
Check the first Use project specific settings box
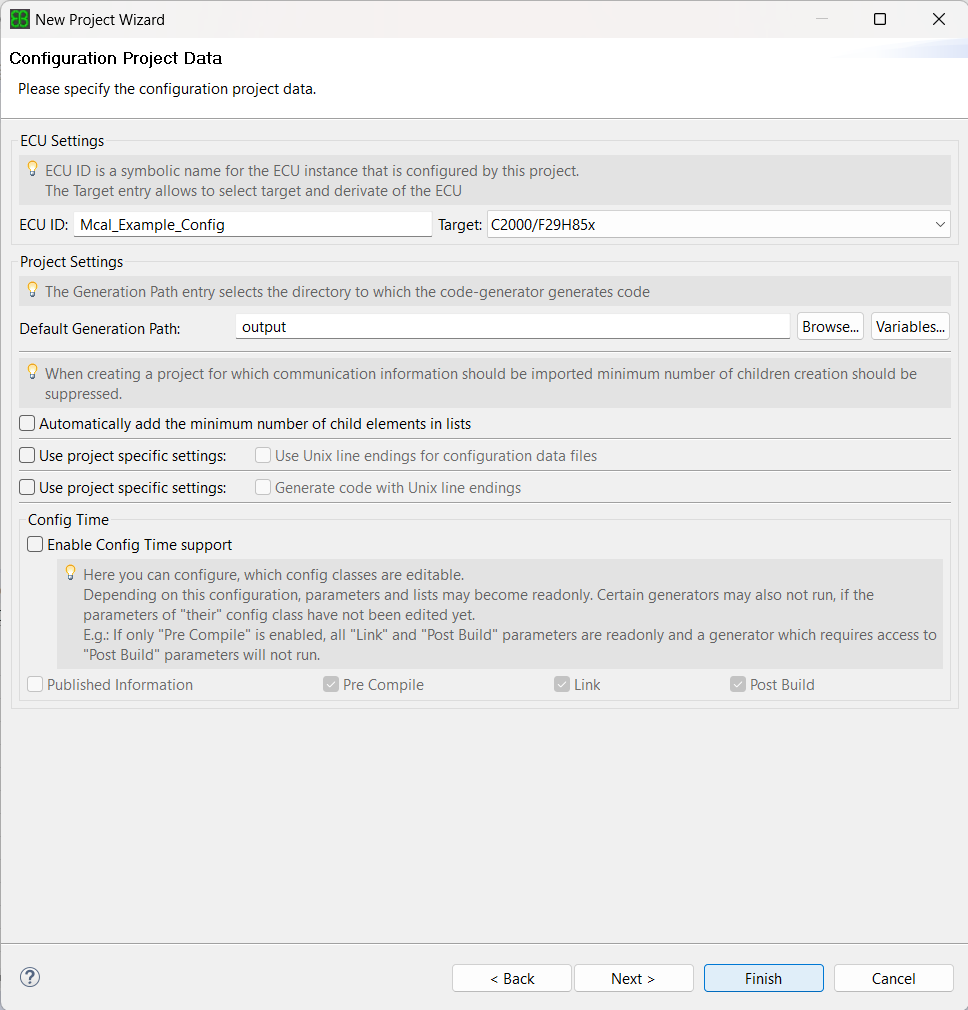coord(27,455)
